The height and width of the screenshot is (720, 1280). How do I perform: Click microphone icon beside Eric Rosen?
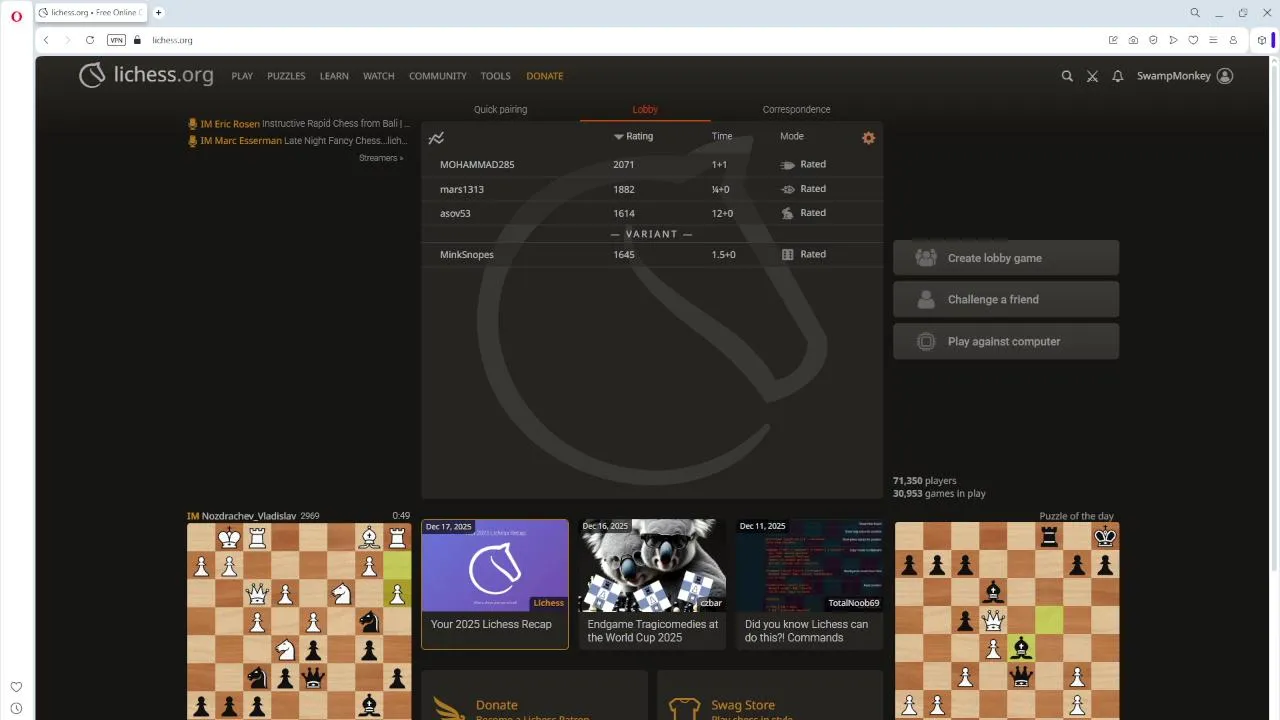point(193,124)
